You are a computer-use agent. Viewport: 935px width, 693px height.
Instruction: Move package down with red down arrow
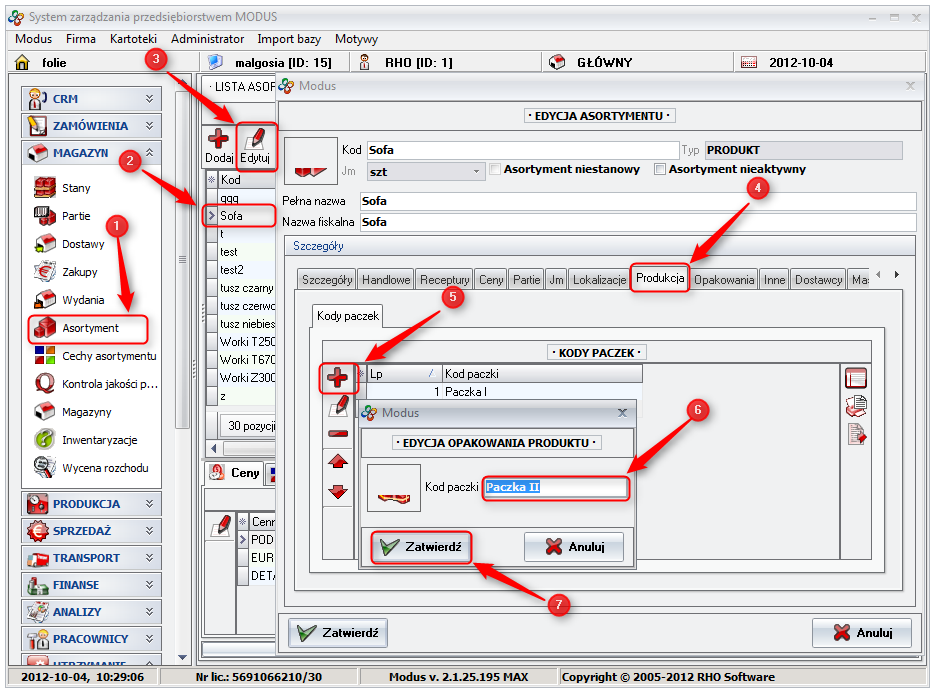tap(338, 491)
